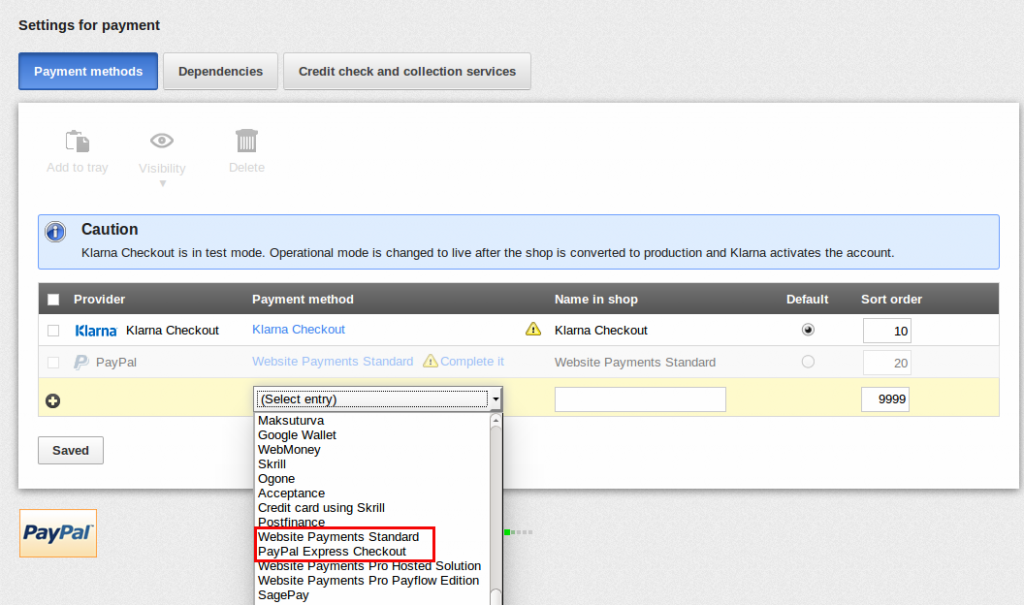The image size is (1024, 605).
Task: Check the PayPal row checkbox
Action: click(54, 362)
